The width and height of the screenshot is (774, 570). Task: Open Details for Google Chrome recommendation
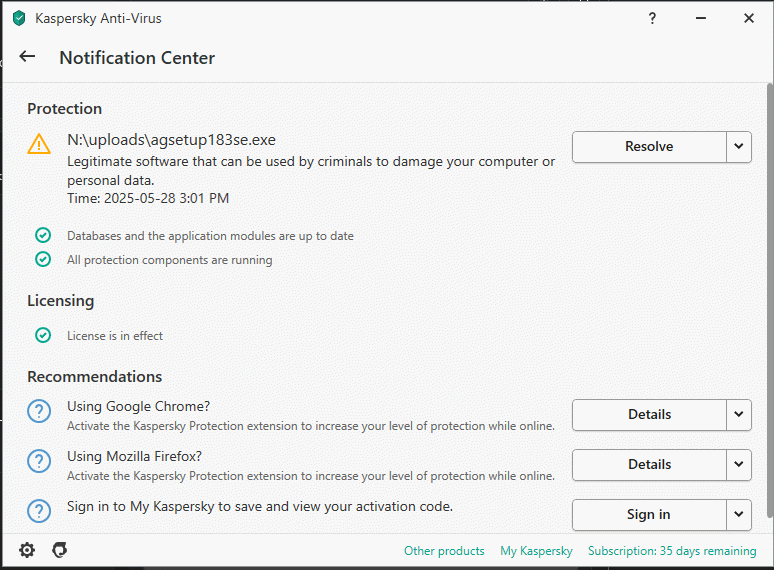click(x=649, y=415)
